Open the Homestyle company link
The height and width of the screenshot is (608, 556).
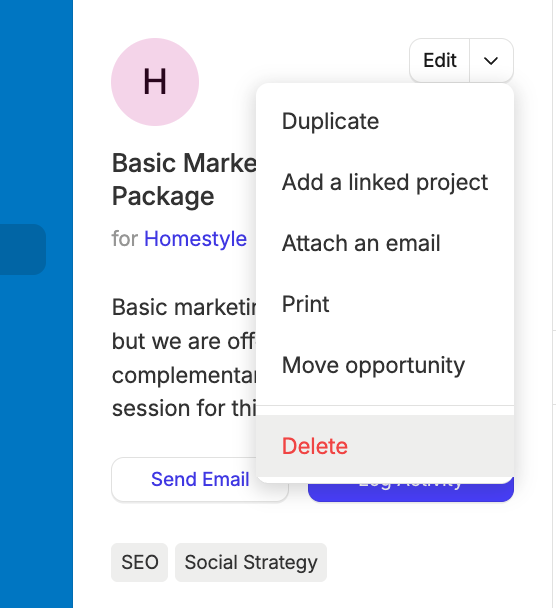click(x=195, y=238)
